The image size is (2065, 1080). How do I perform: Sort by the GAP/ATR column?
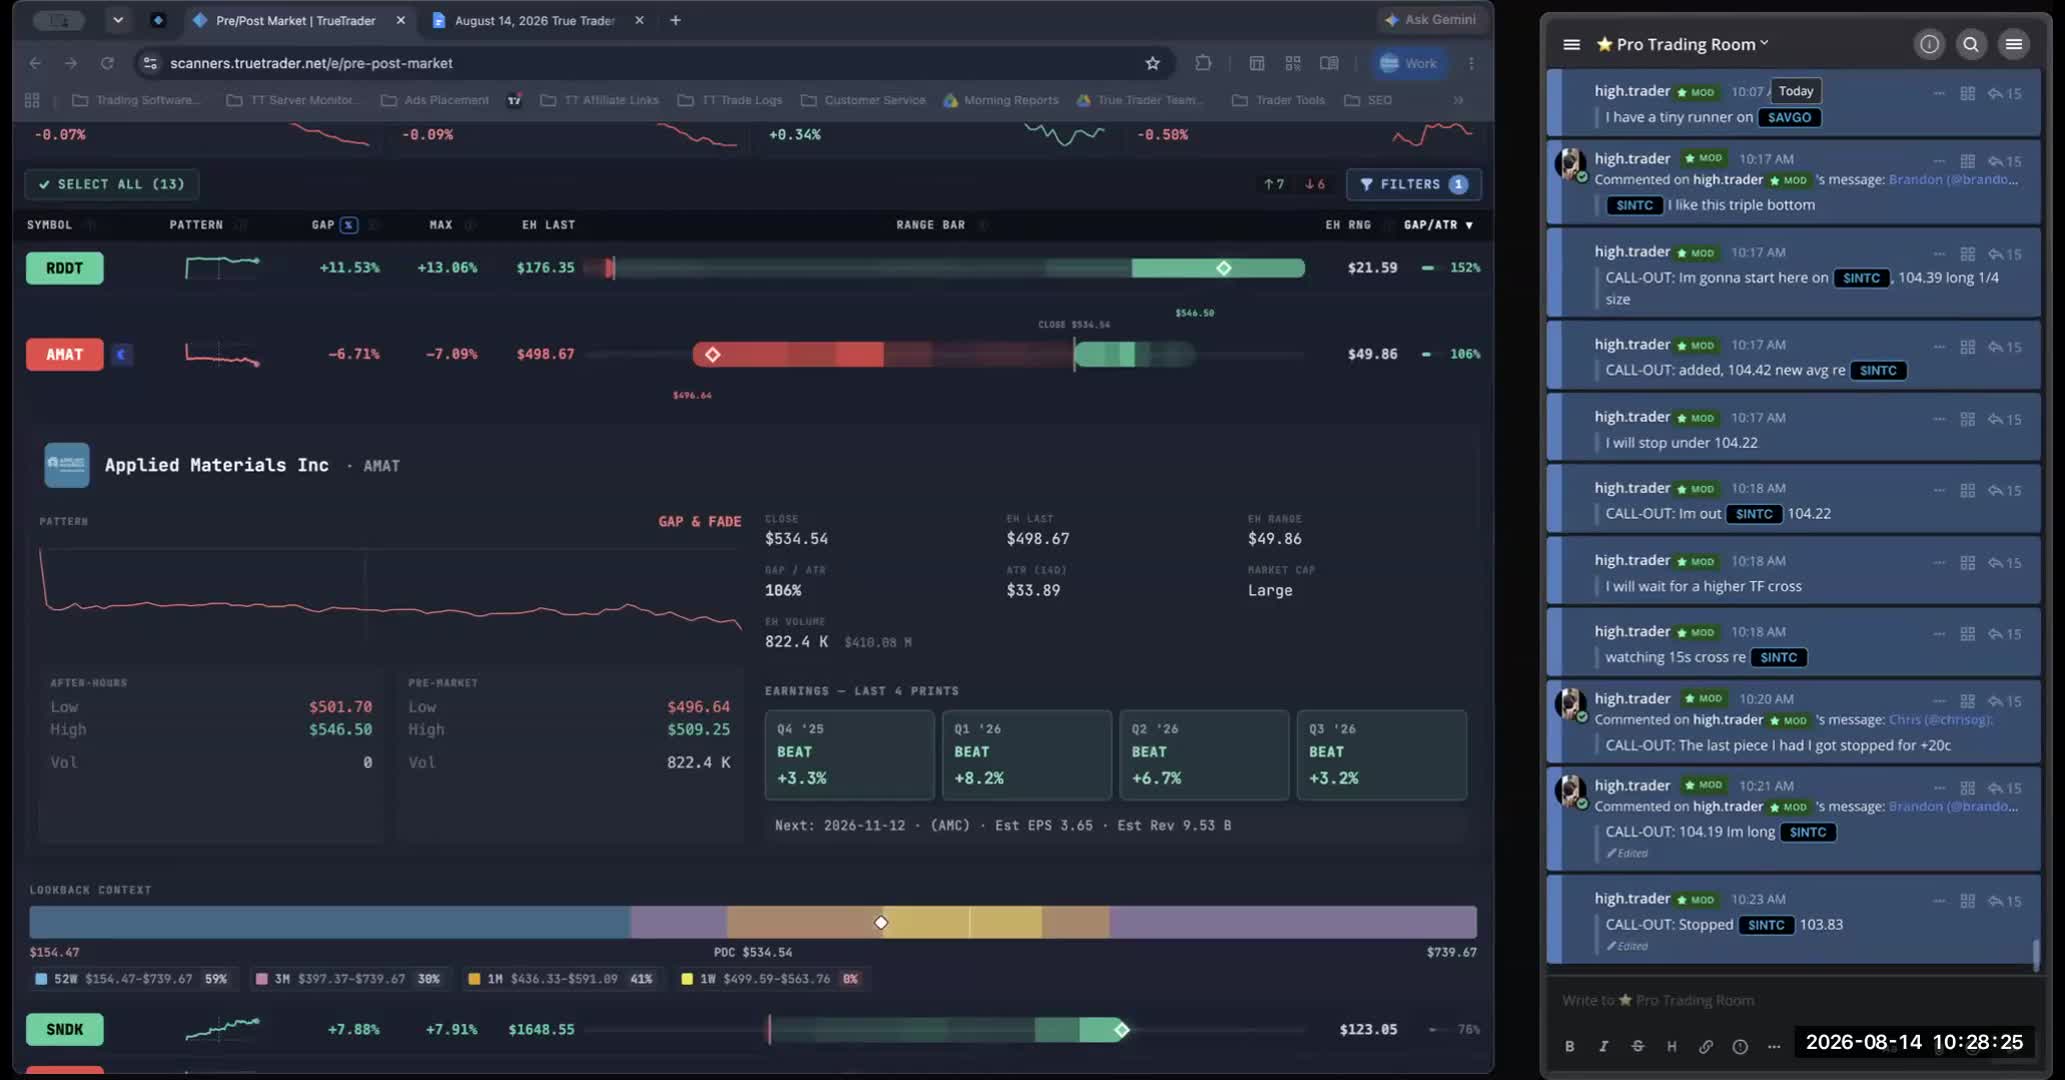click(x=1438, y=225)
